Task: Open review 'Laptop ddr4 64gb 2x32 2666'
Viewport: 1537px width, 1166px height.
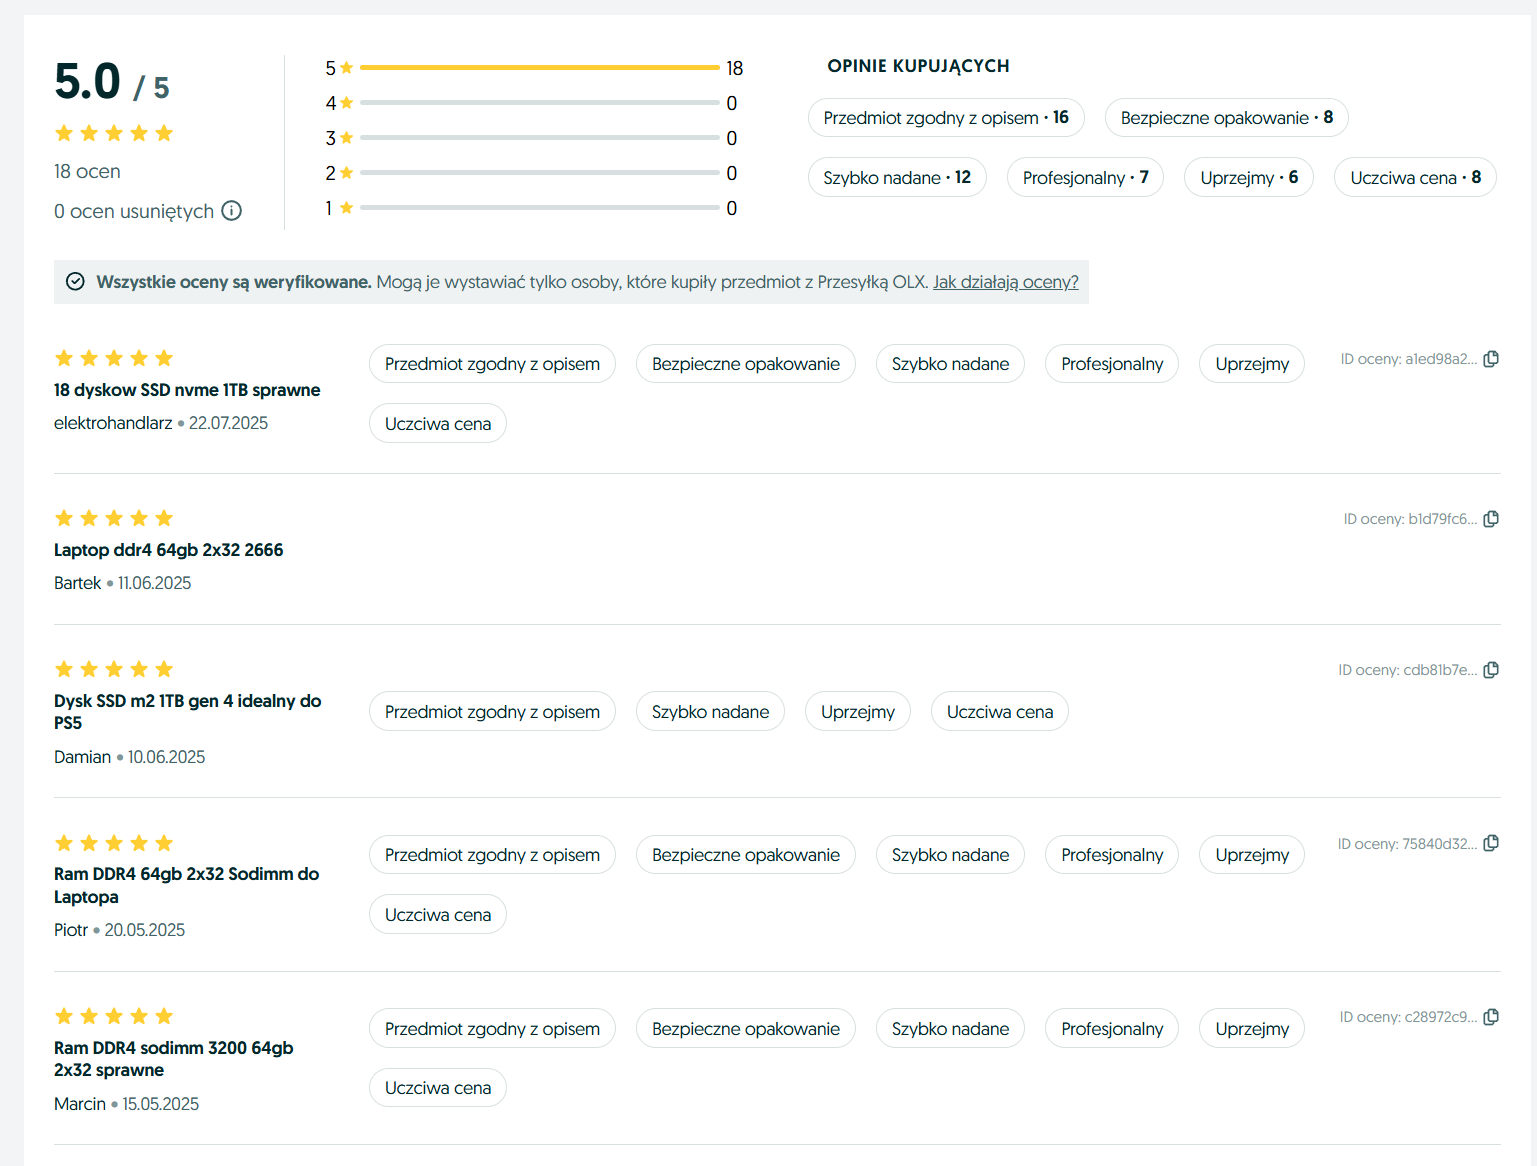Action: tap(168, 550)
